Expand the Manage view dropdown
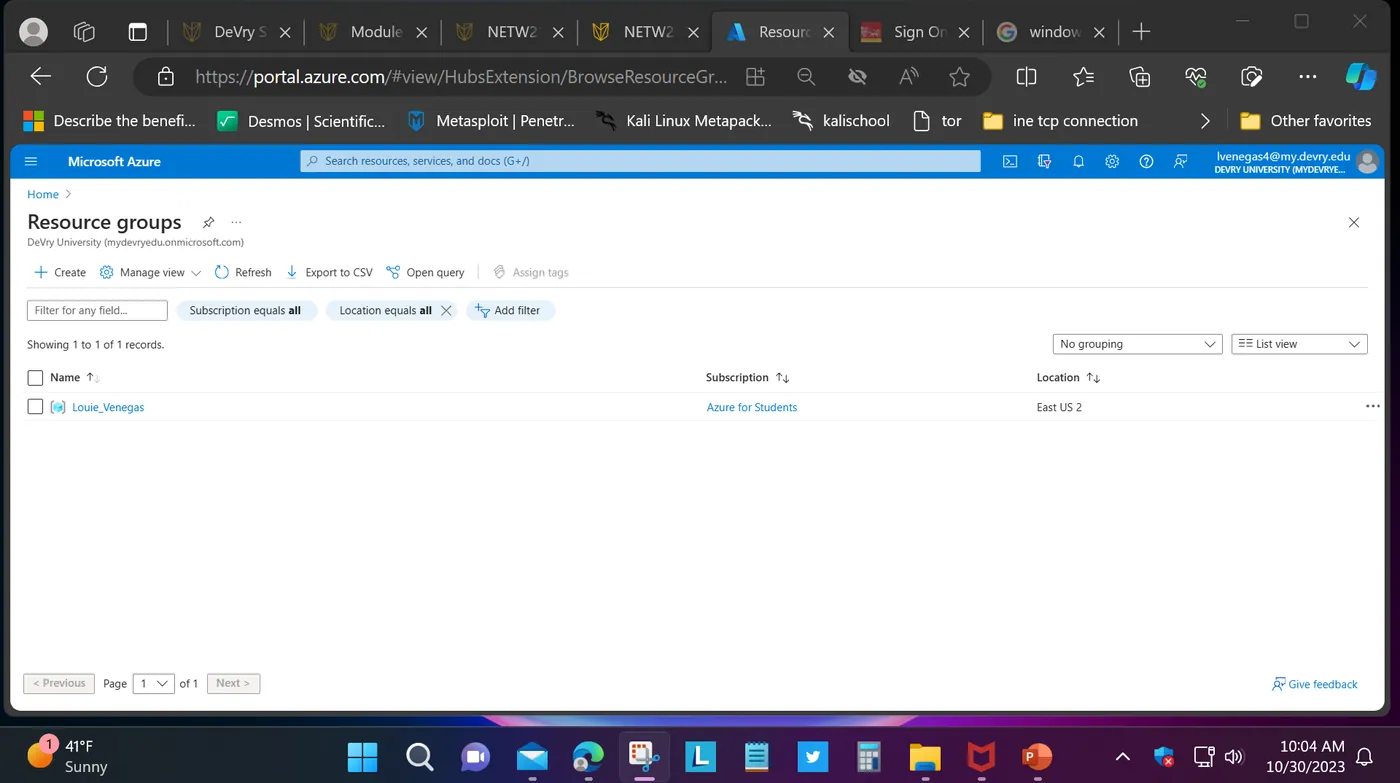The height and width of the screenshot is (783, 1400). pyautogui.click(x=150, y=272)
